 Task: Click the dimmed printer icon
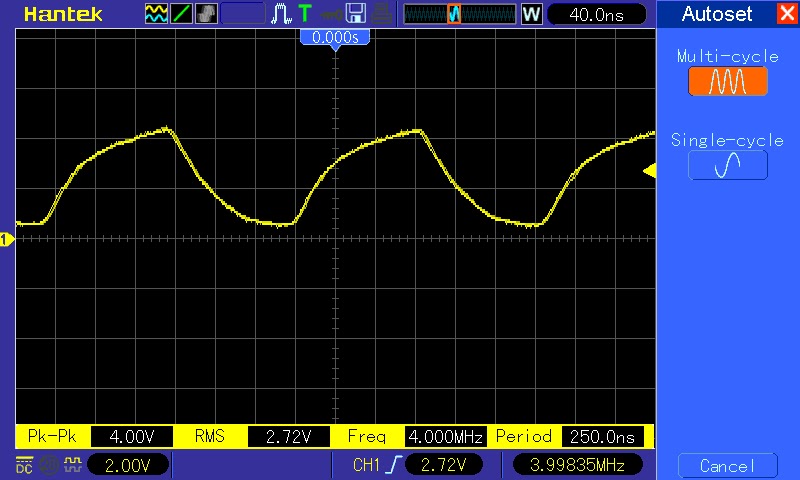(x=382, y=14)
